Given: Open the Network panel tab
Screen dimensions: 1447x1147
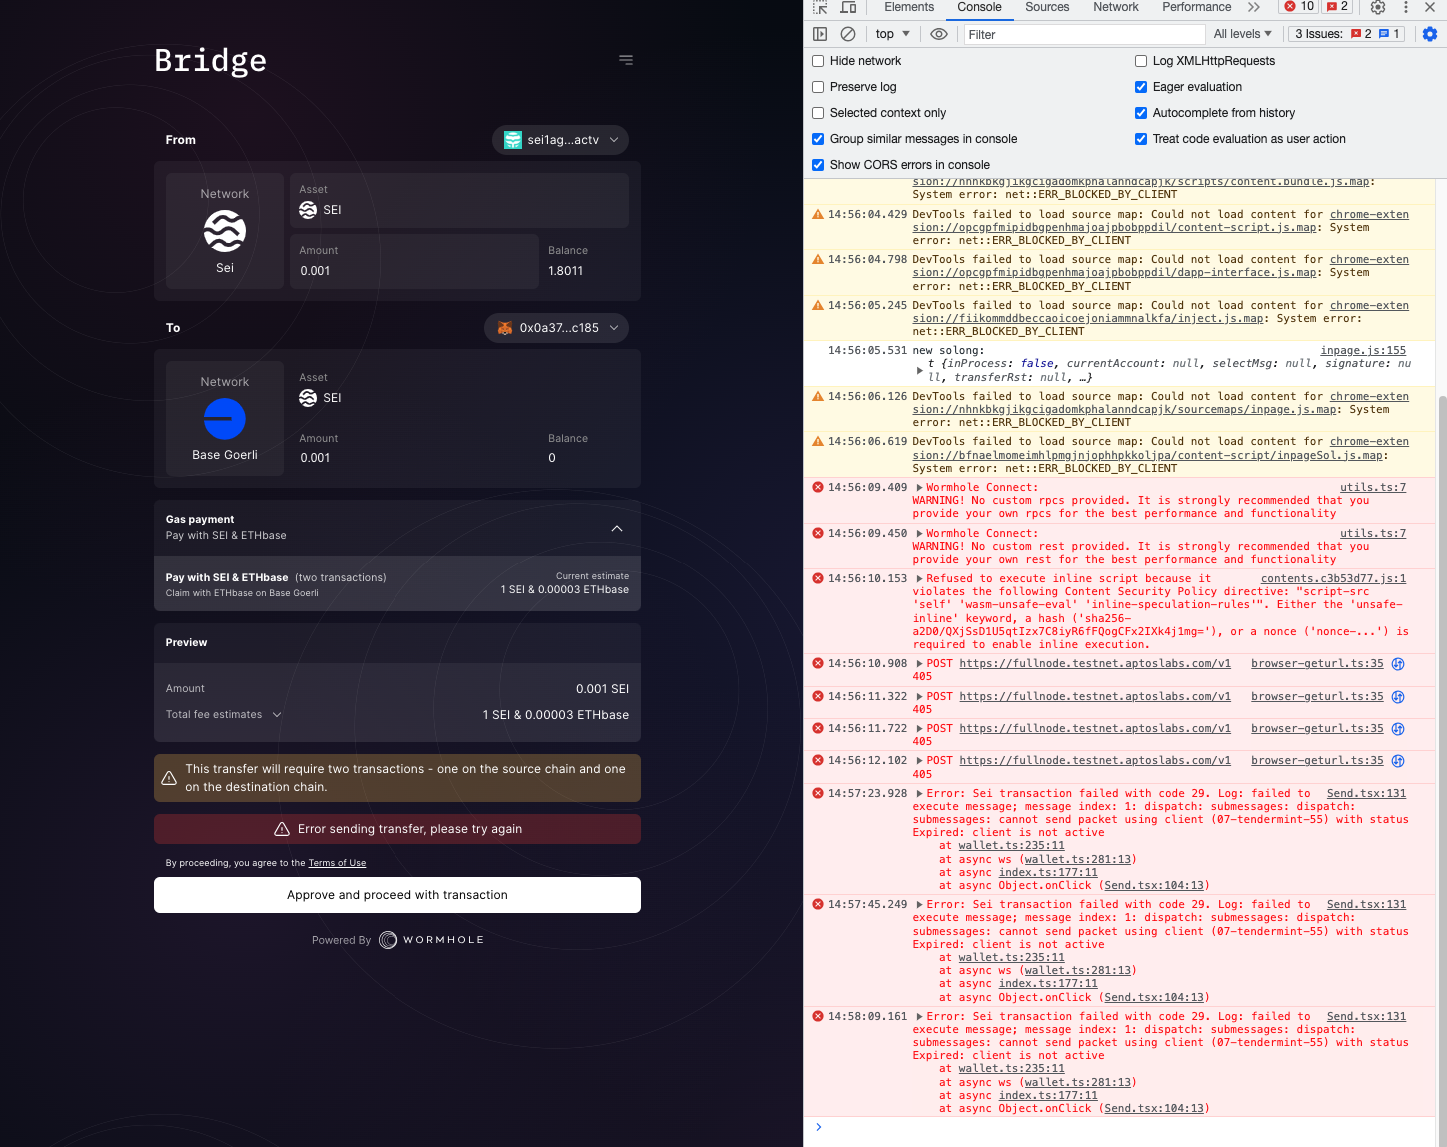Looking at the screenshot, I should tap(1115, 8).
